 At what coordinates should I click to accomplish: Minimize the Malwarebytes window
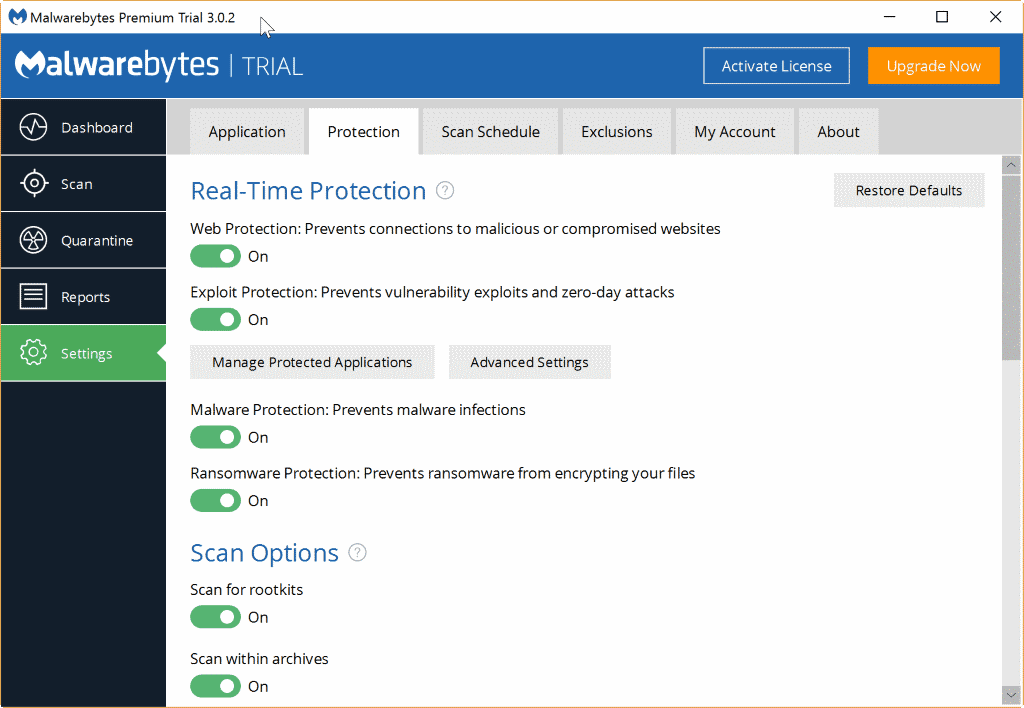coord(889,17)
